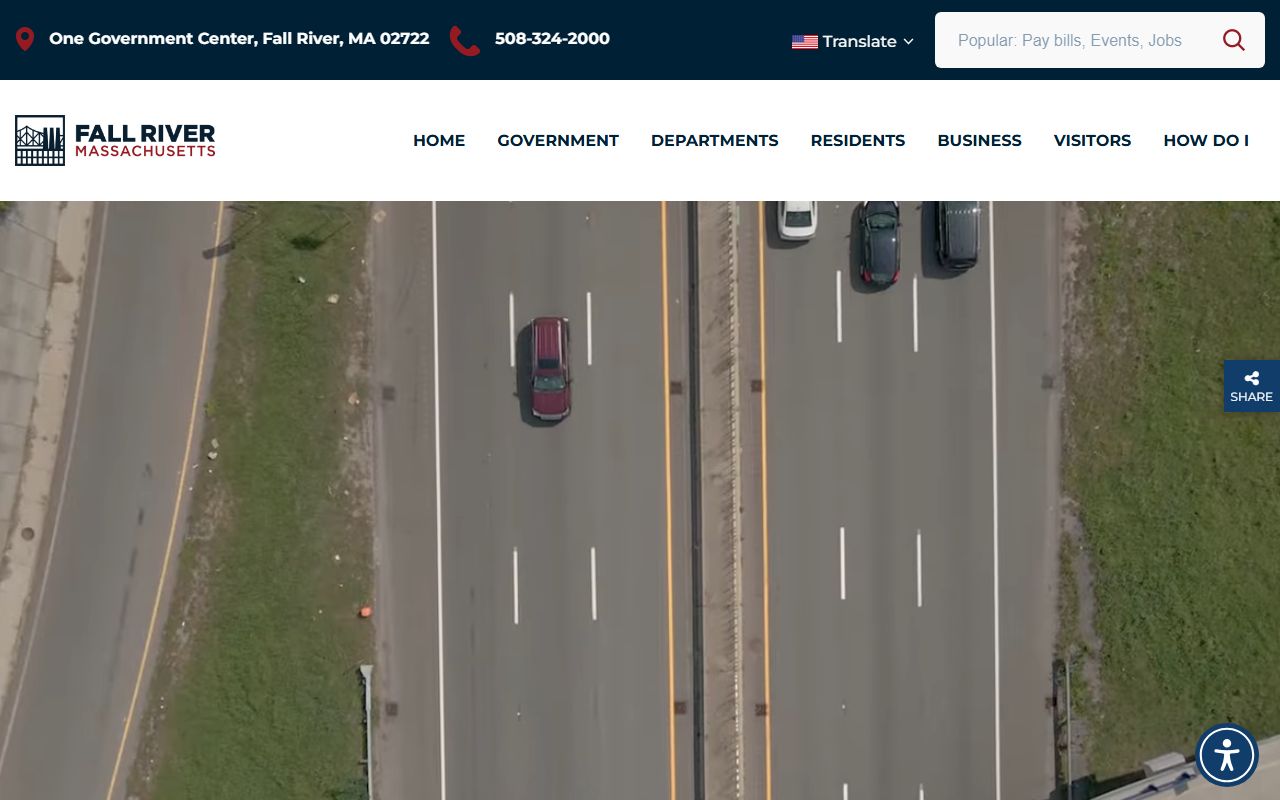1280x800 pixels.
Task: Go to the Home menu item
Action: (439, 141)
